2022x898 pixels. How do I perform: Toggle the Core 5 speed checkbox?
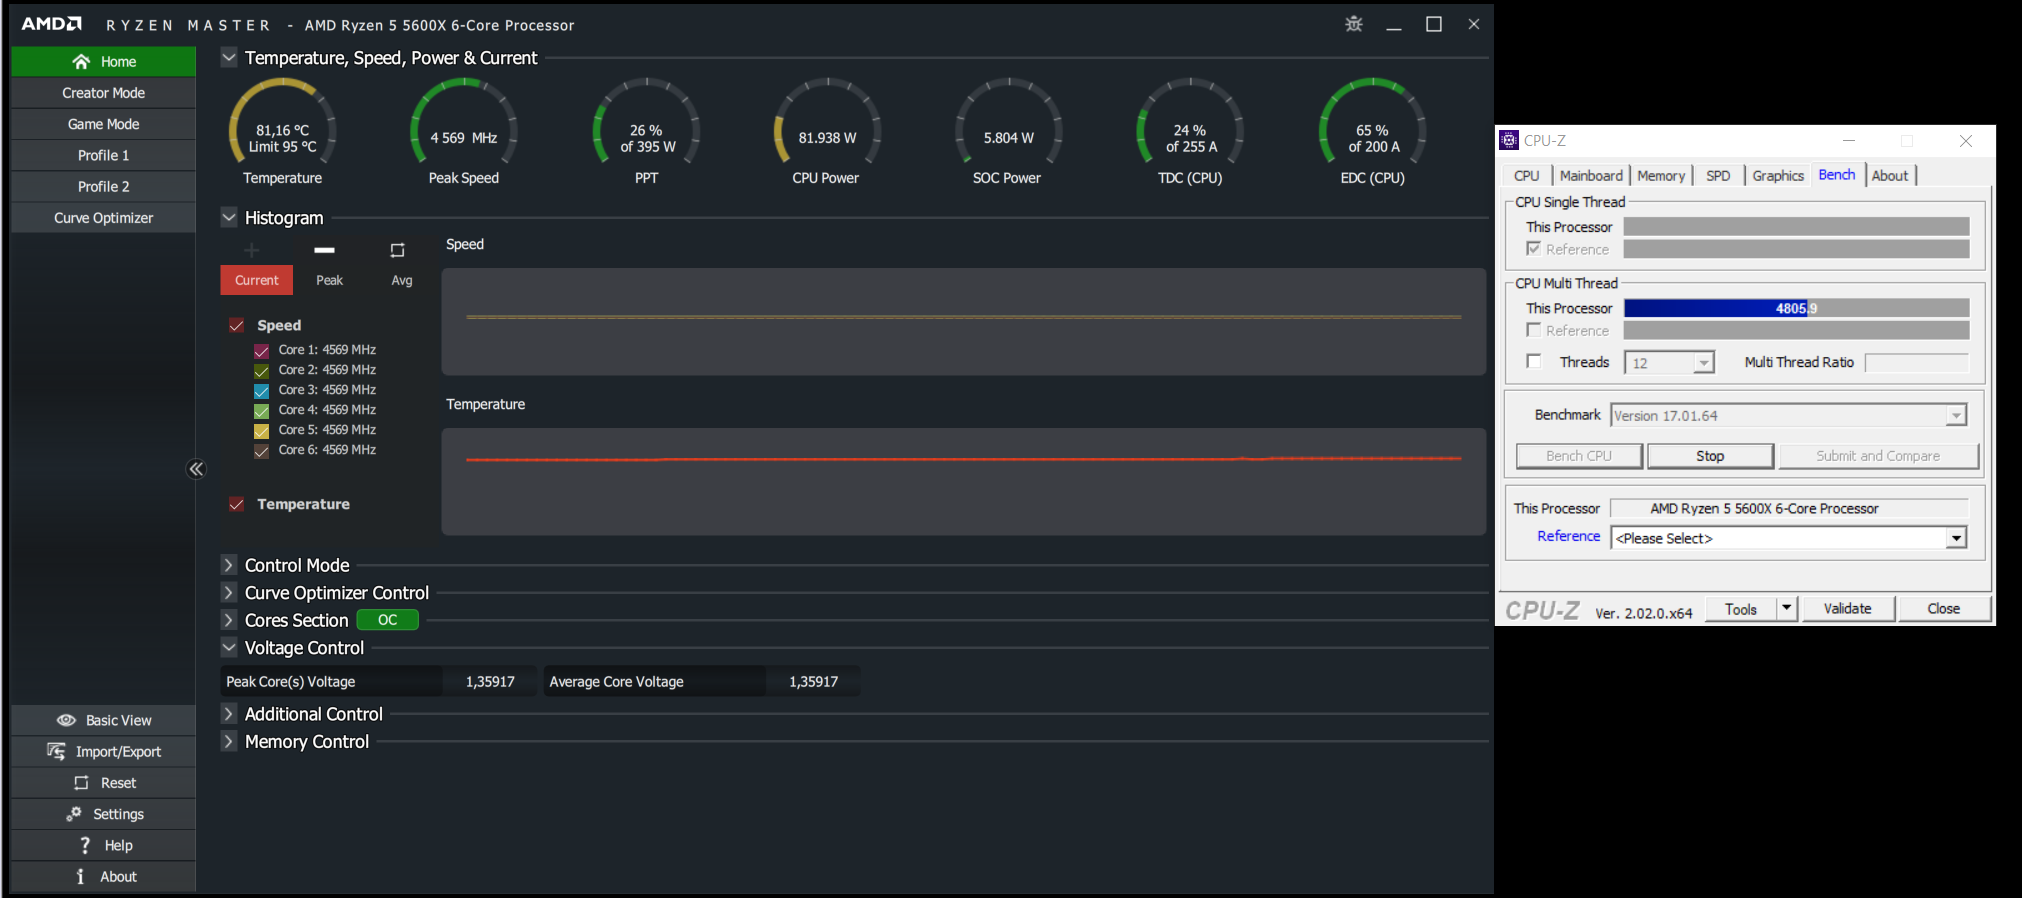pos(261,431)
